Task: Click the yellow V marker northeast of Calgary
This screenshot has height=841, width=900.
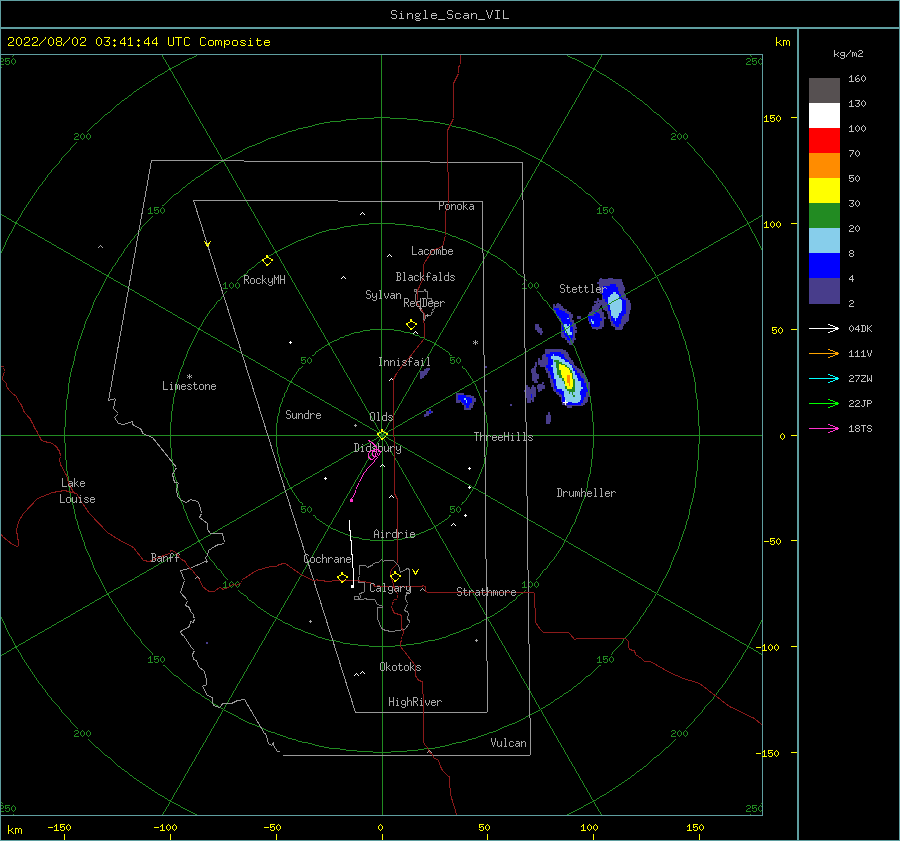Action: coord(416,572)
